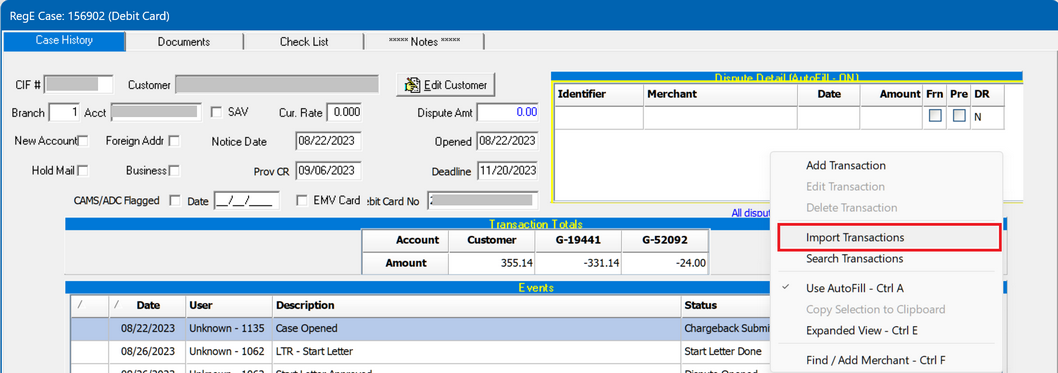1058x373 pixels.
Task: Select the Case Opened event row
Action: (421, 328)
